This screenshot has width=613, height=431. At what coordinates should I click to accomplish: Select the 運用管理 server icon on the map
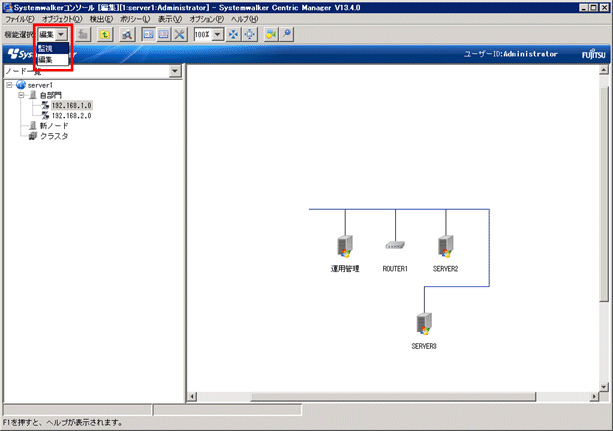coord(345,246)
